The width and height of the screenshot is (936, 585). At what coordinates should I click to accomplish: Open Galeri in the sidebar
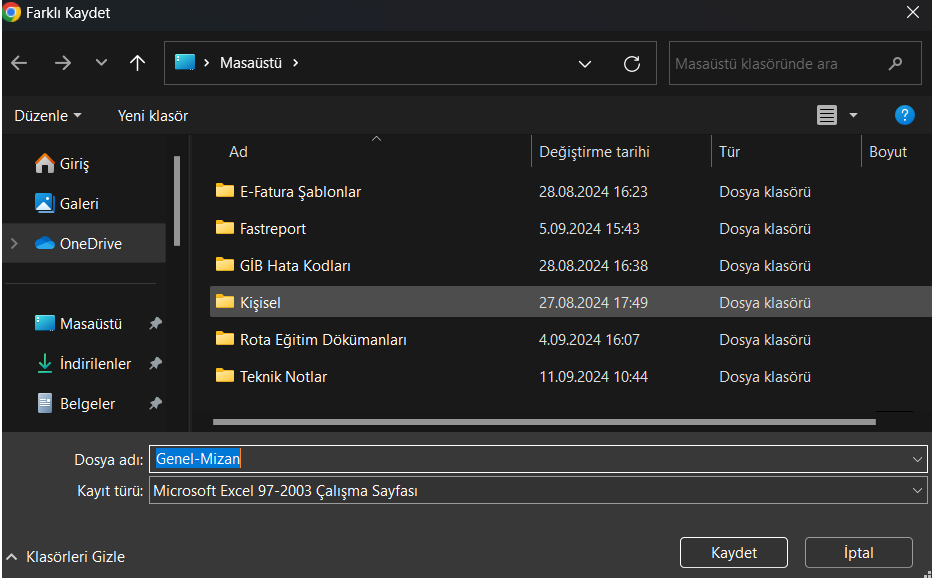click(x=79, y=204)
